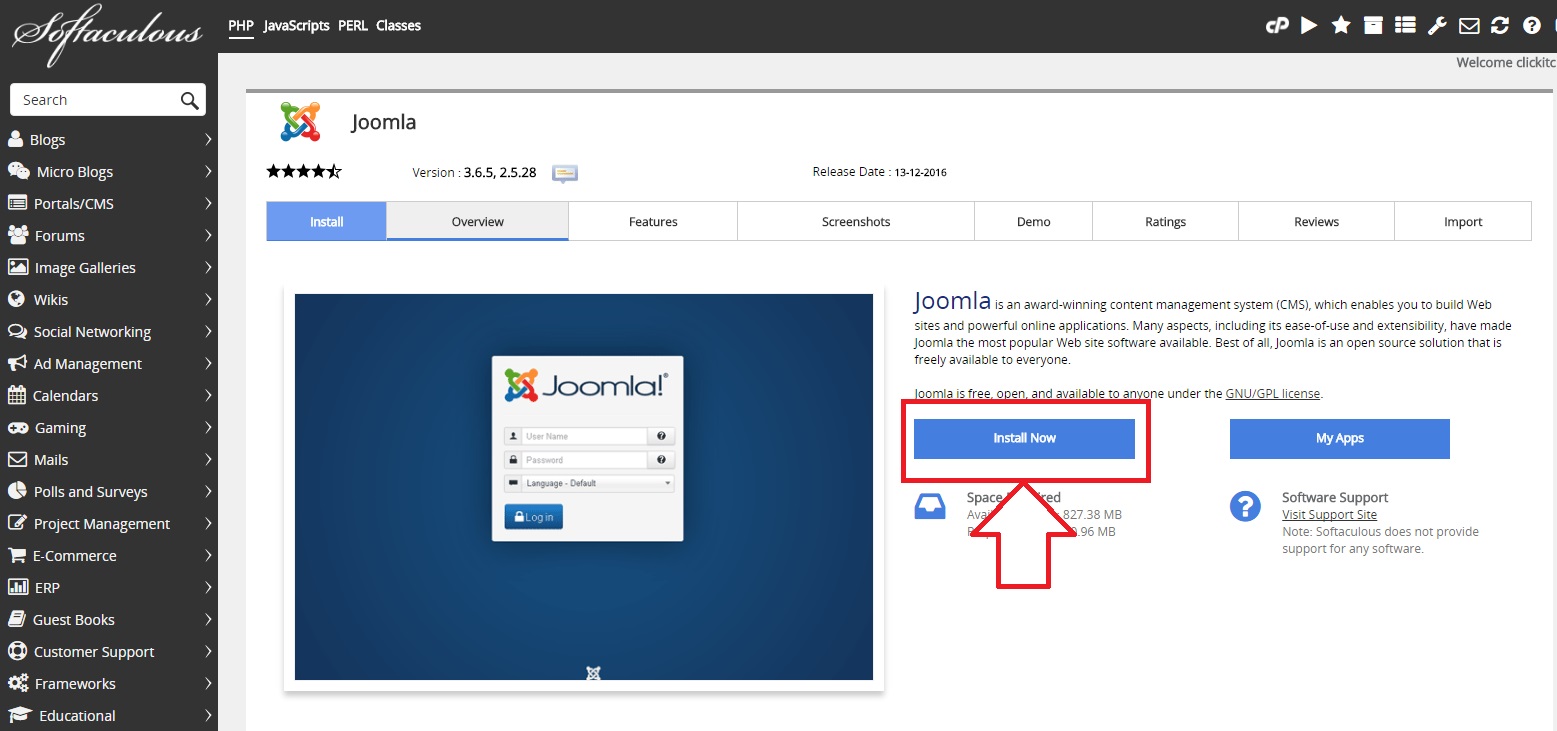Click the Space Required inbox icon

[930, 506]
